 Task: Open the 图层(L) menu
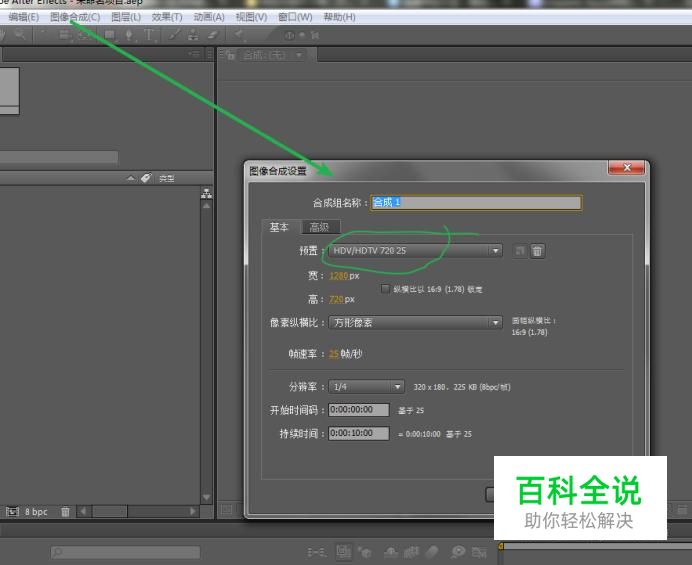click(x=126, y=17)
